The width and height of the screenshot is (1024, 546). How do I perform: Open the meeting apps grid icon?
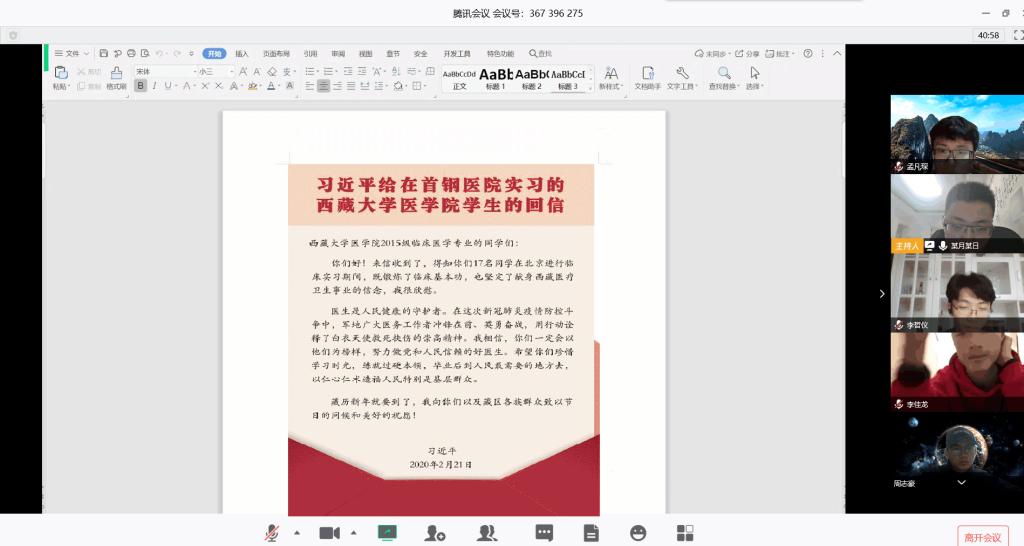point(685,533)
